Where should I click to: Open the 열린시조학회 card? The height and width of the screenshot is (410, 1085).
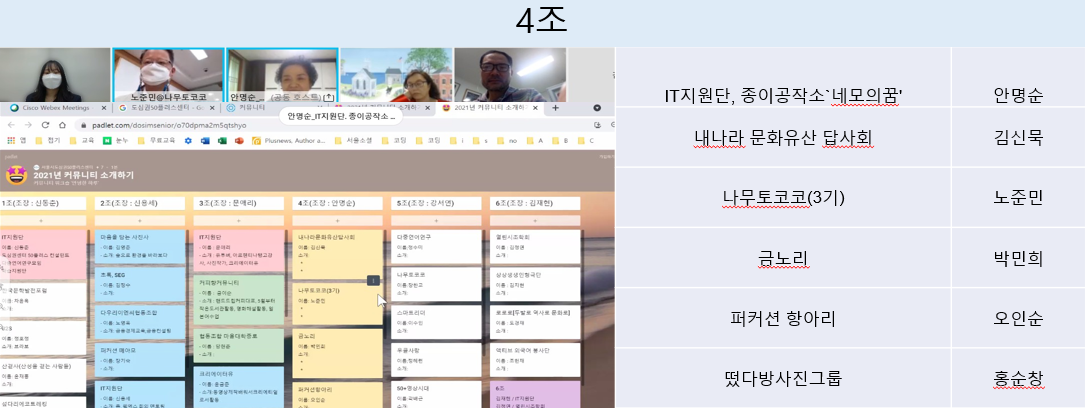(535, 245)
